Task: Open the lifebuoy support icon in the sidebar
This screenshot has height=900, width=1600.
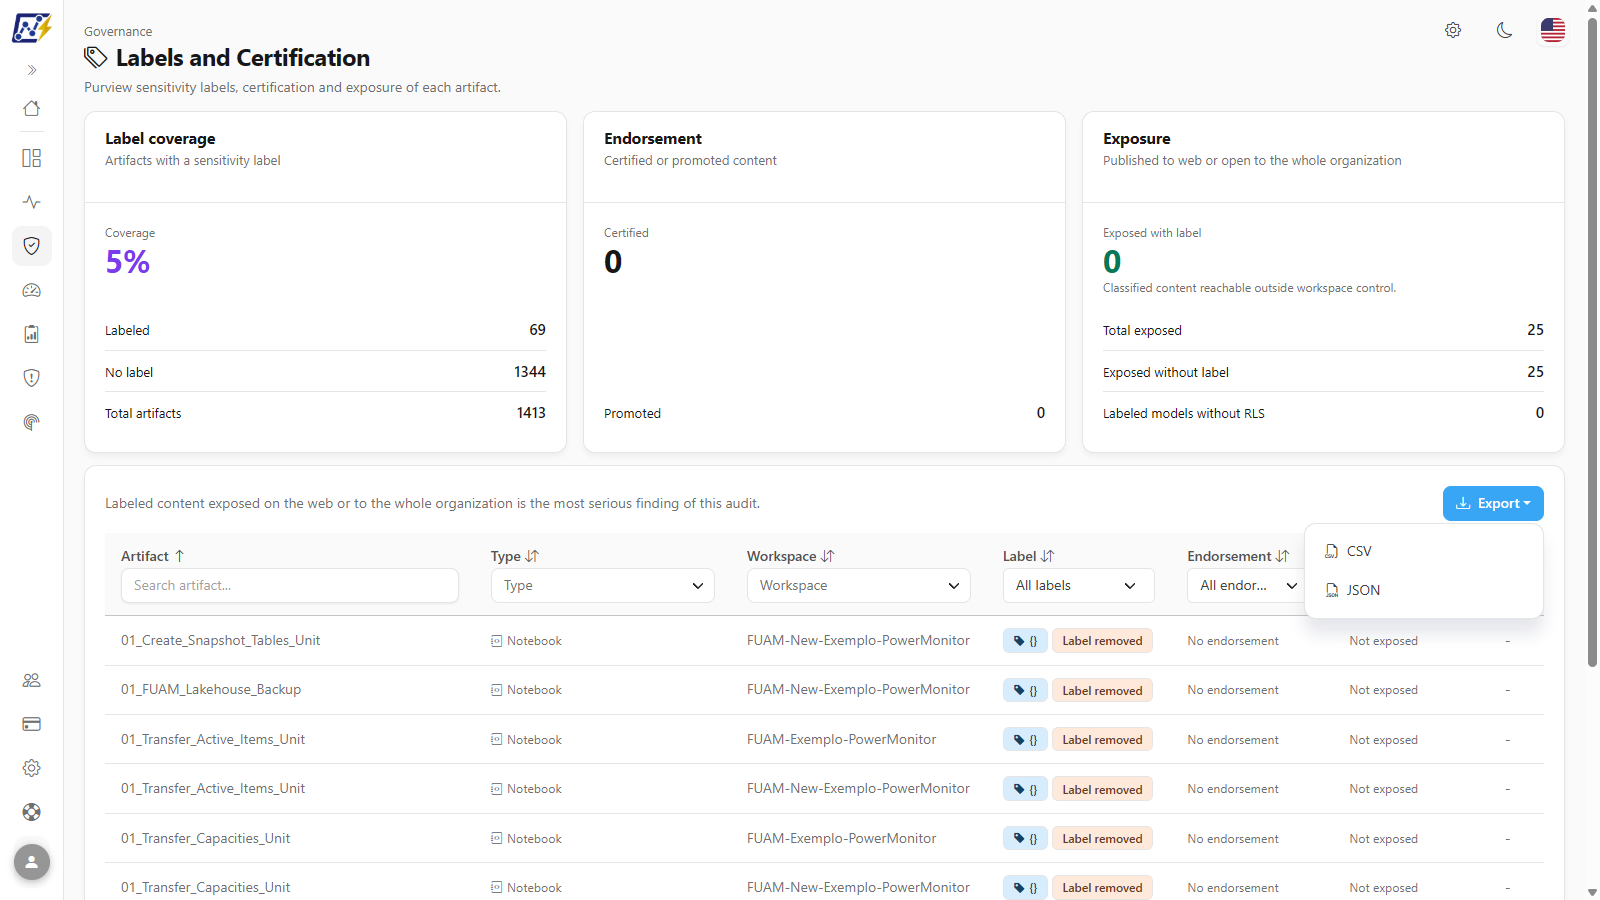Action: tap(32, 812)
